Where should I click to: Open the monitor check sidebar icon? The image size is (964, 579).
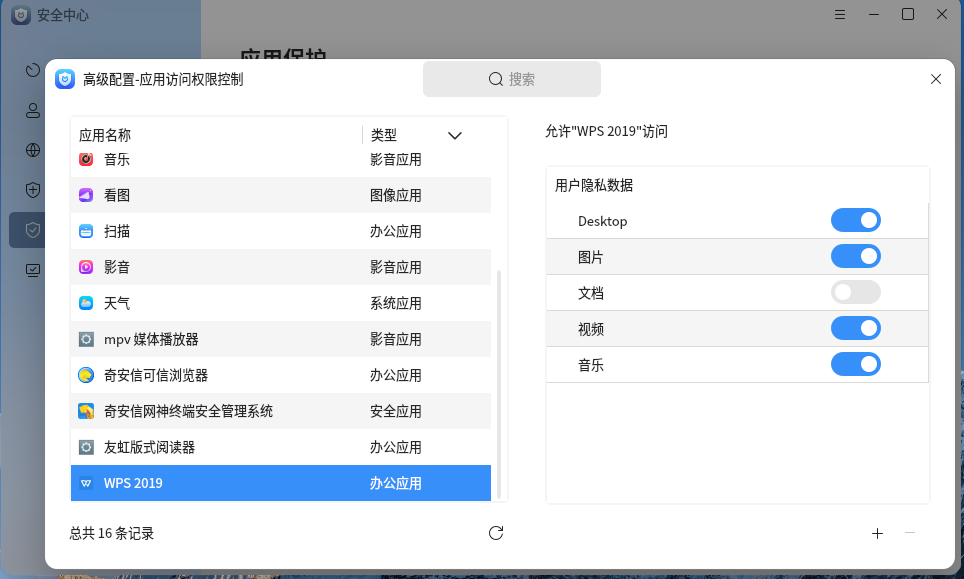[33, 270]
